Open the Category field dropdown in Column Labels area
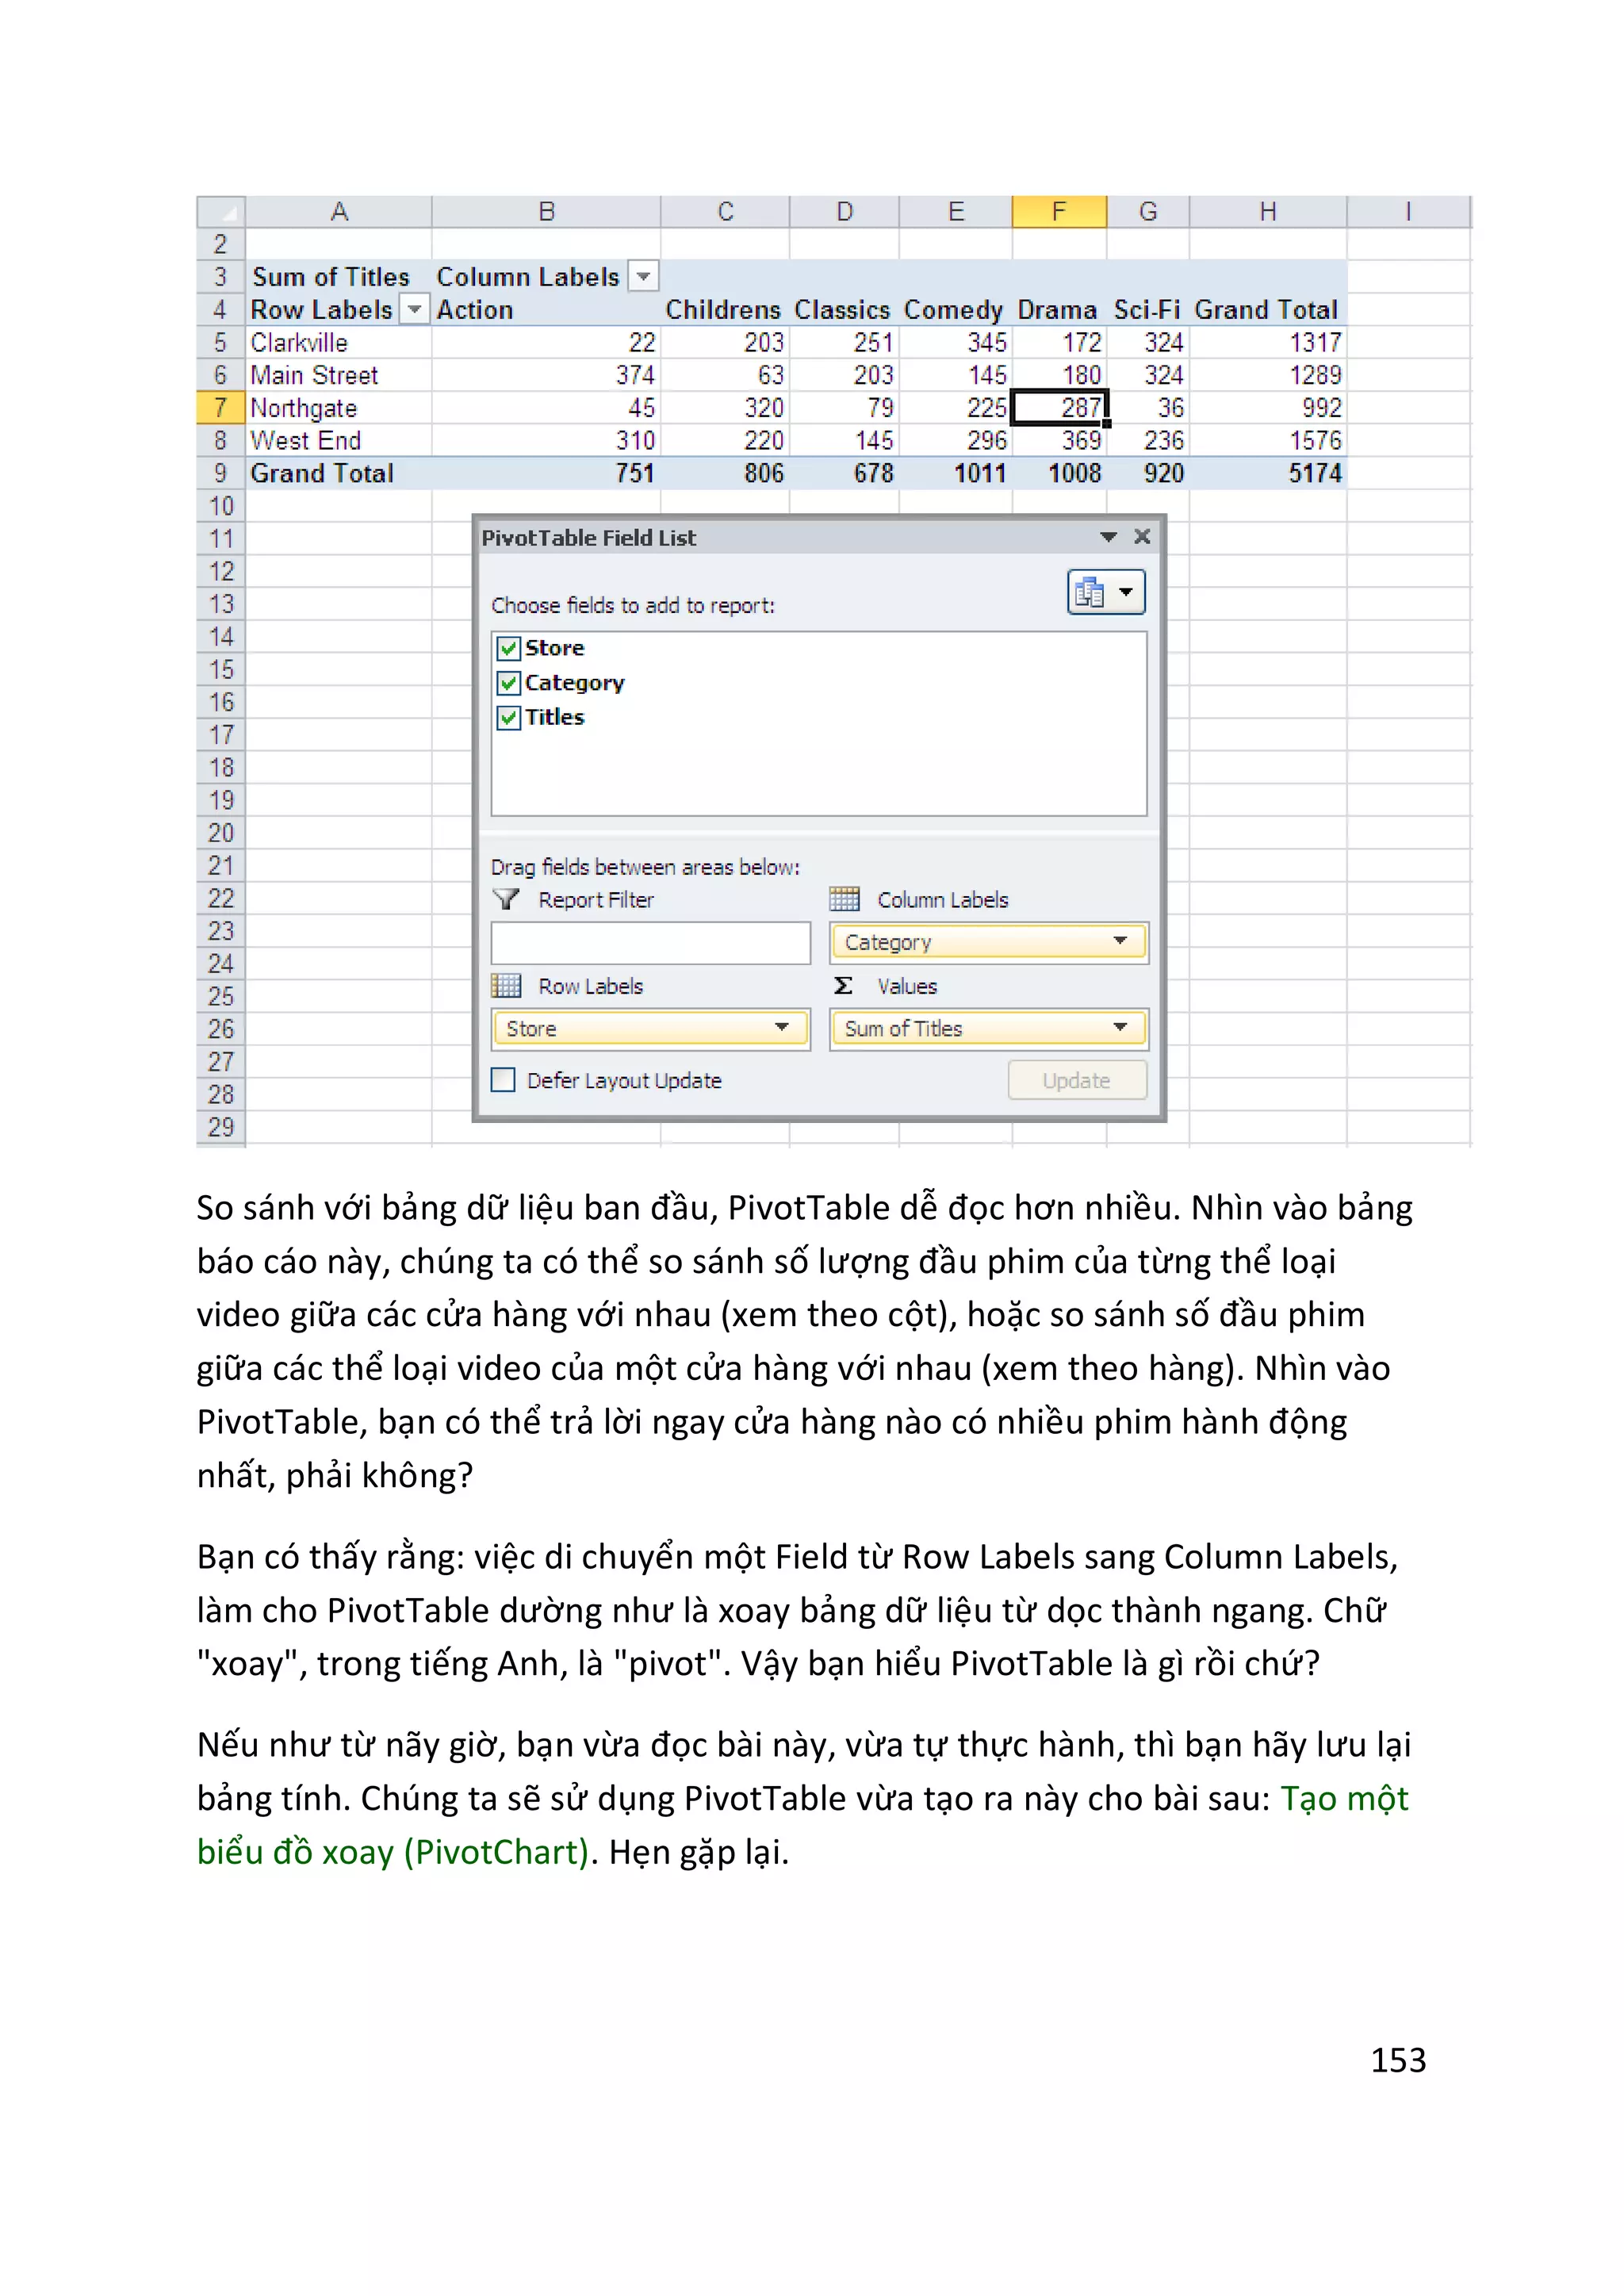The height and width of the screenshot is (2296, 1624). pyautogui.click(x=1120, y=941)
